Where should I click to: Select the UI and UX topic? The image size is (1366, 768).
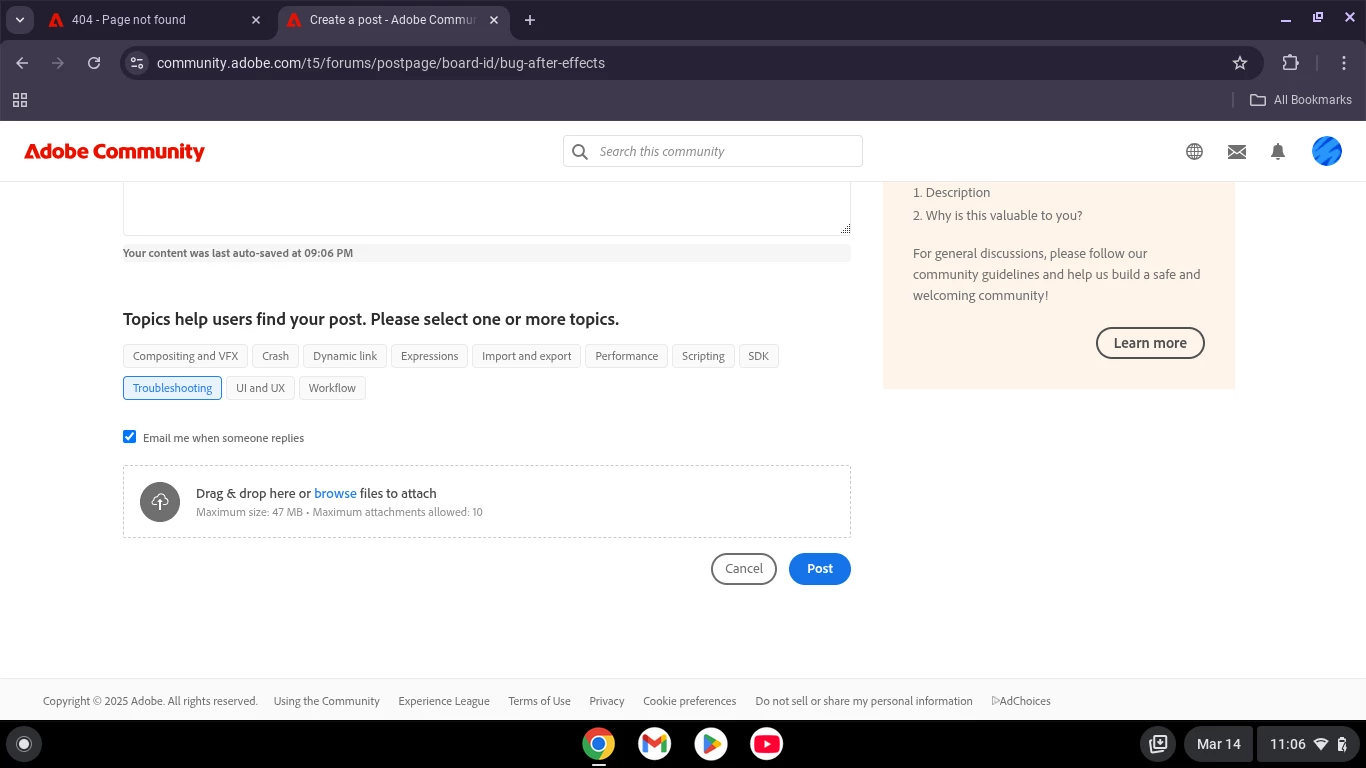click(x=260, y=388)
